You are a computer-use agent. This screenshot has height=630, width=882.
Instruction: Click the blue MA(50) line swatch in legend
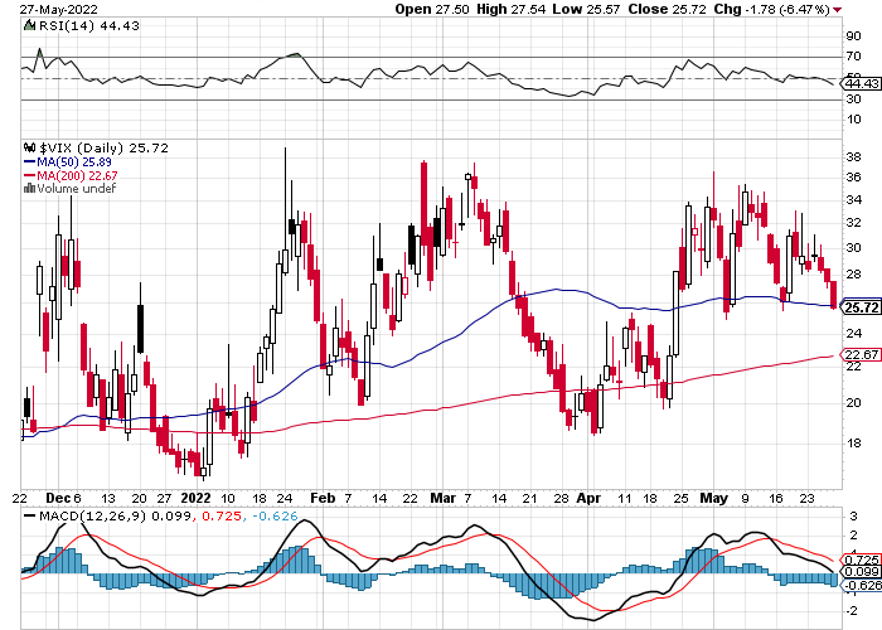29,161
